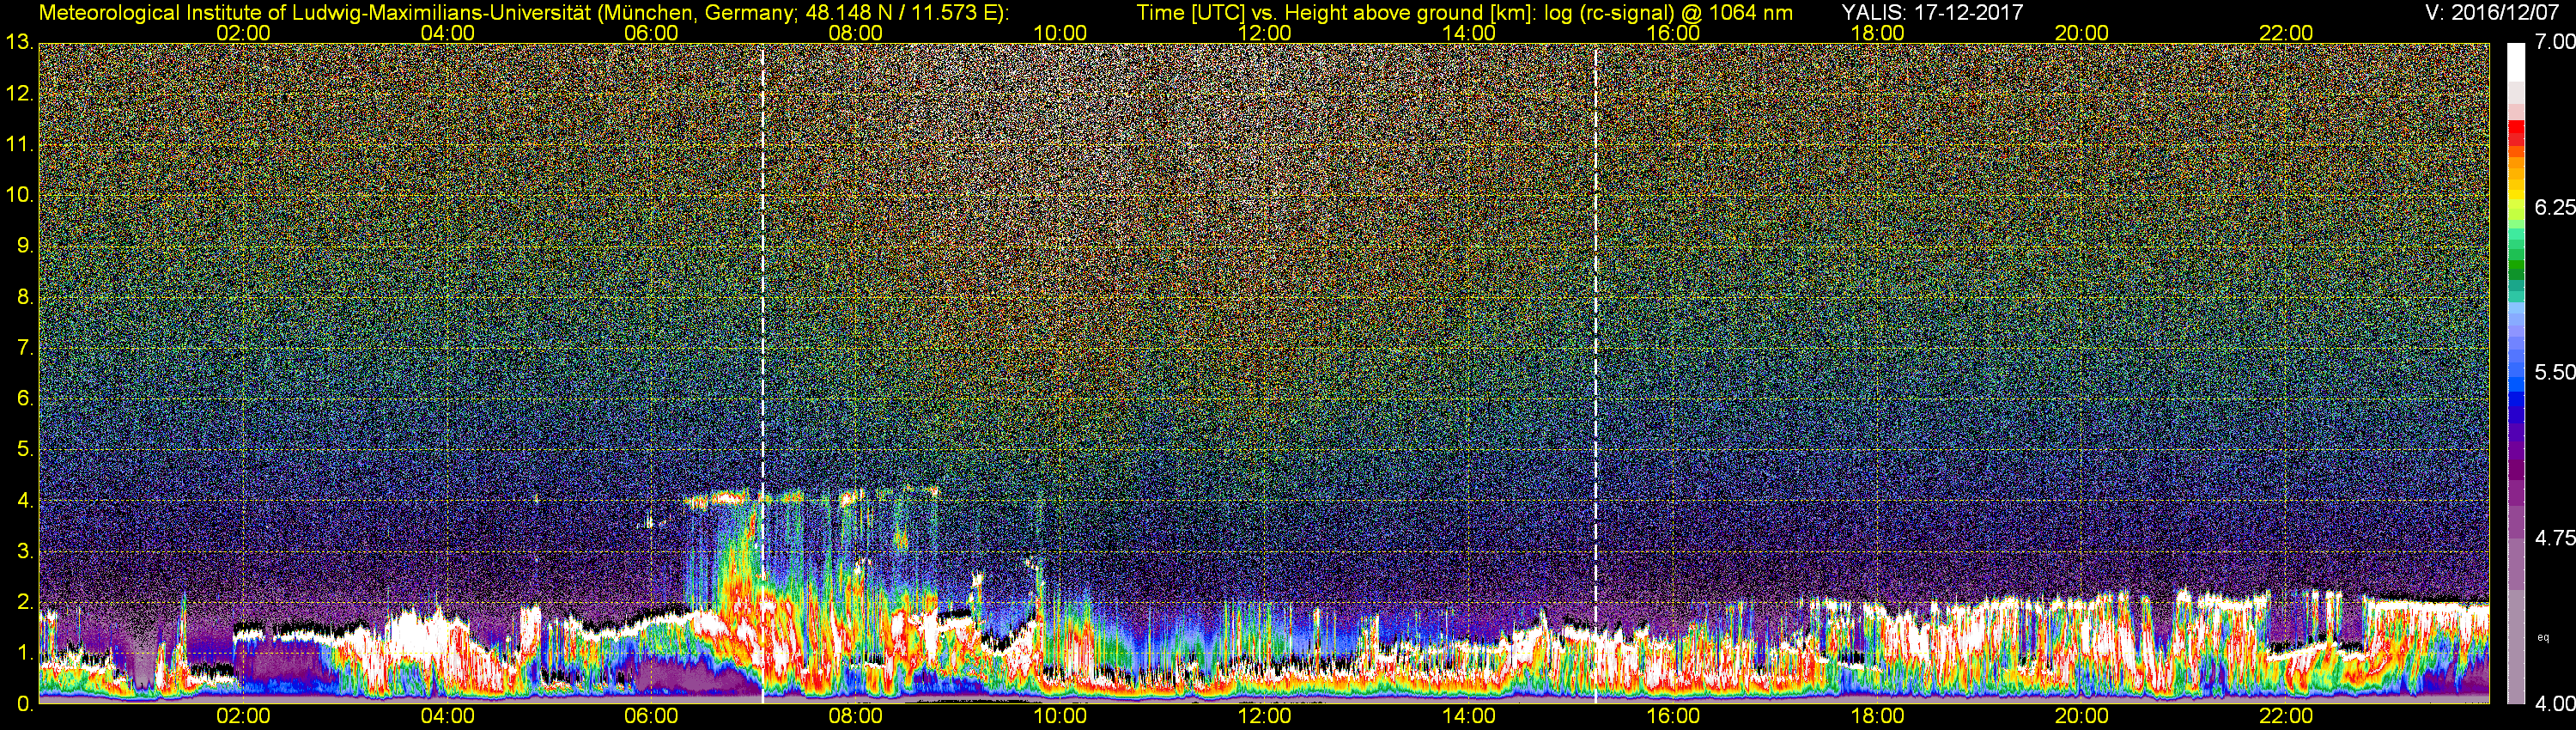The height and width of the screenshot is (730, 2576).
Task: Select the height axis label 0
Action: [x=23, y=704]
